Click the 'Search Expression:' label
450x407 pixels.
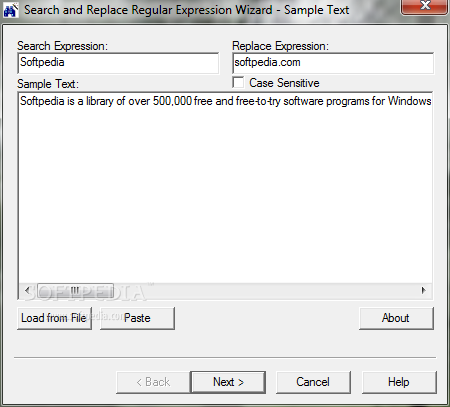(x=63, y=46)
